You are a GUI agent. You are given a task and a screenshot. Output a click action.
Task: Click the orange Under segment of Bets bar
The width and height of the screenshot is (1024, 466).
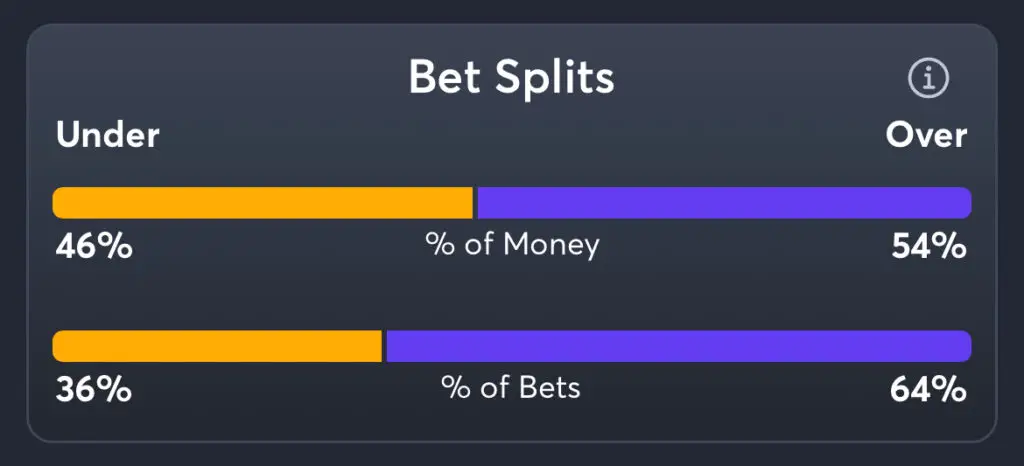217,346
